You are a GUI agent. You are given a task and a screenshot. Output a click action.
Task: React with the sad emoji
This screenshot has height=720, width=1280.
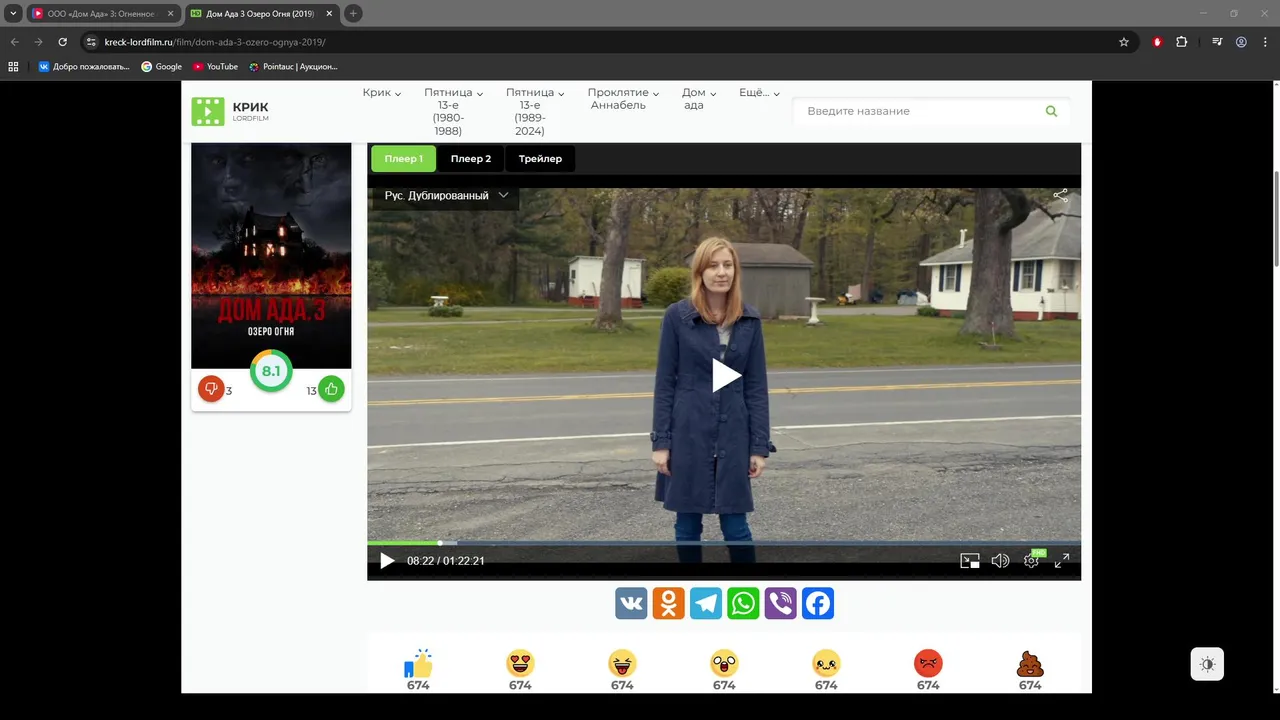tap(826, 663)
